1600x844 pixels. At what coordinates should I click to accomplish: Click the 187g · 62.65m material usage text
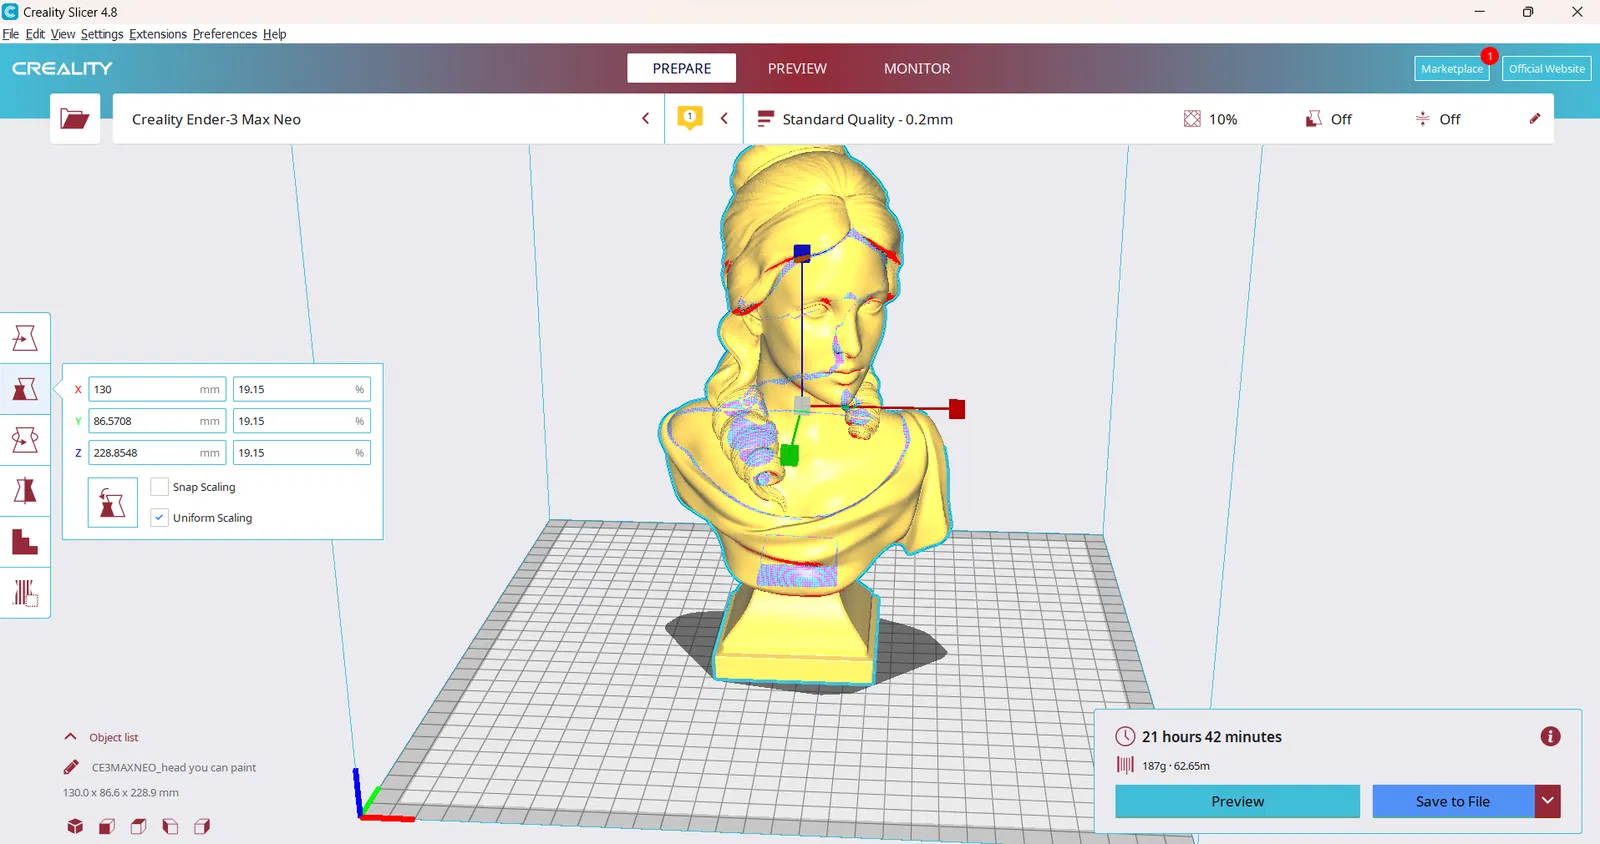[1176, 766]
